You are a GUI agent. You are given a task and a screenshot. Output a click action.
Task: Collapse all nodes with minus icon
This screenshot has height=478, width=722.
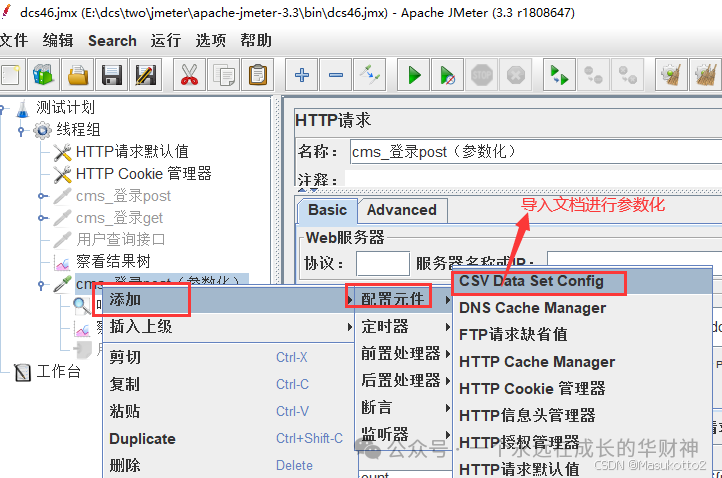coord(336,75)
